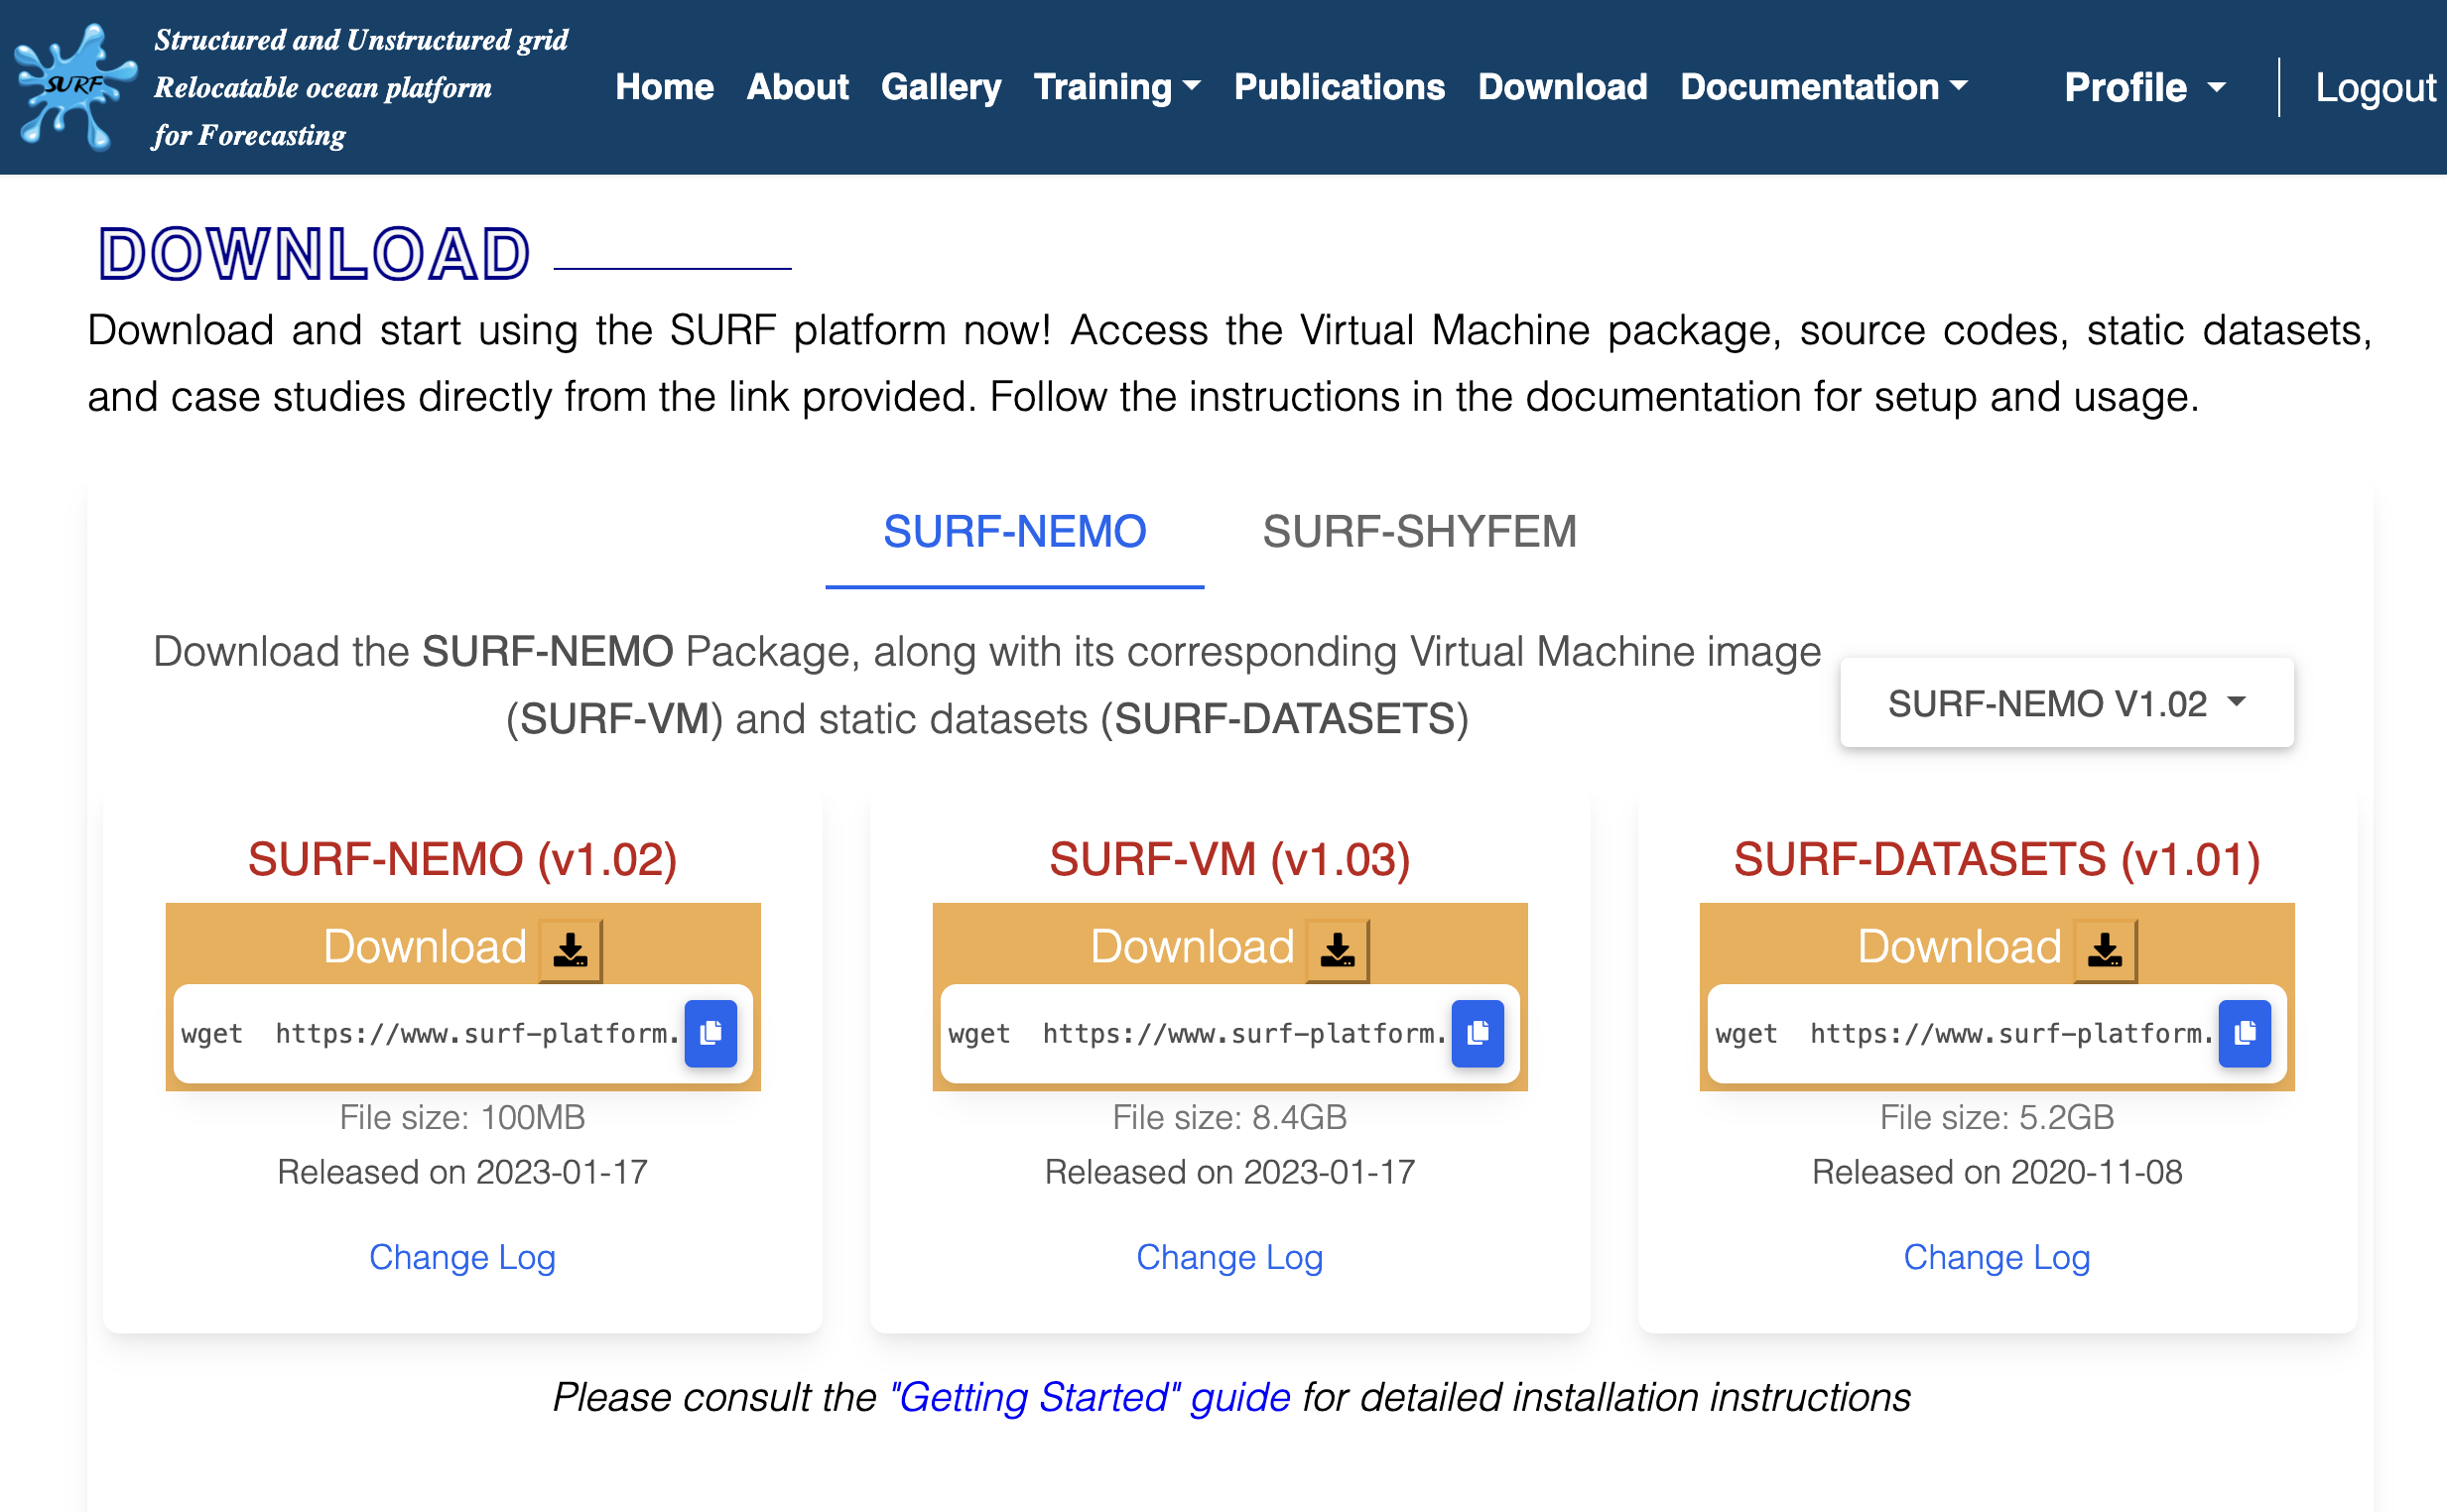Screen dimensions: 2447x1512
Task: Open the SURF-DATASETS Change Log
Action: point(1996,1257)
